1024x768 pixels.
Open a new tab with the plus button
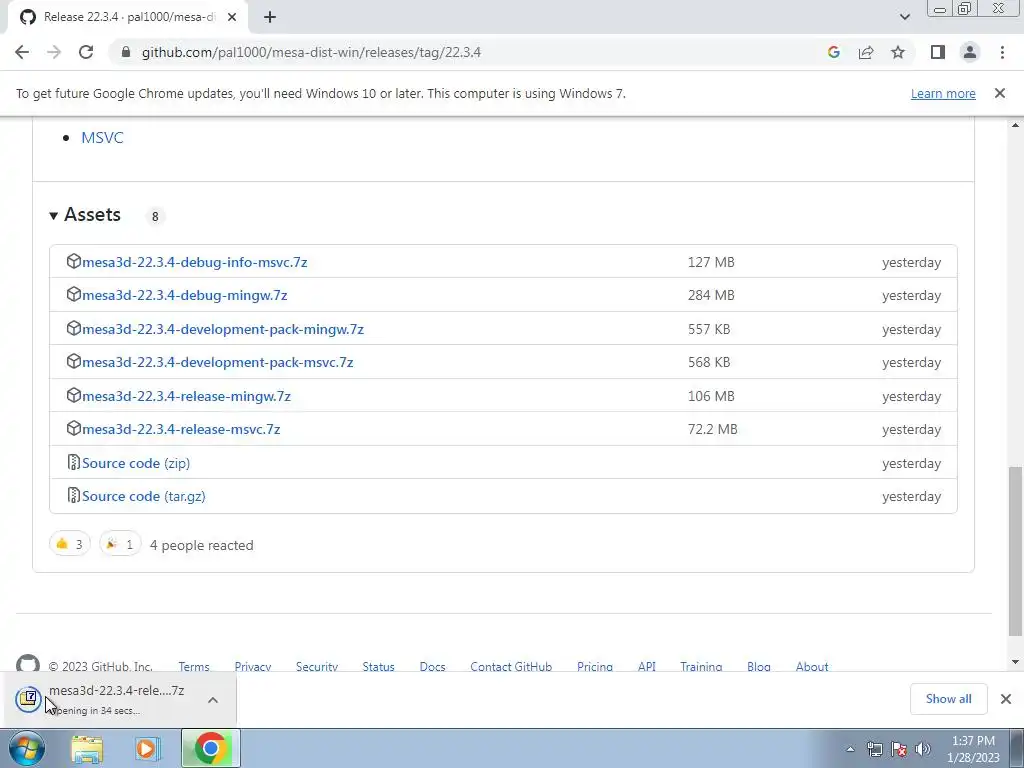pyautogui.click(x=270, y=17)
